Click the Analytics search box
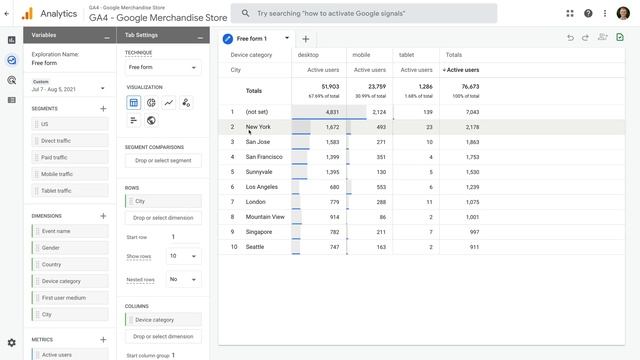 [364, 13]
